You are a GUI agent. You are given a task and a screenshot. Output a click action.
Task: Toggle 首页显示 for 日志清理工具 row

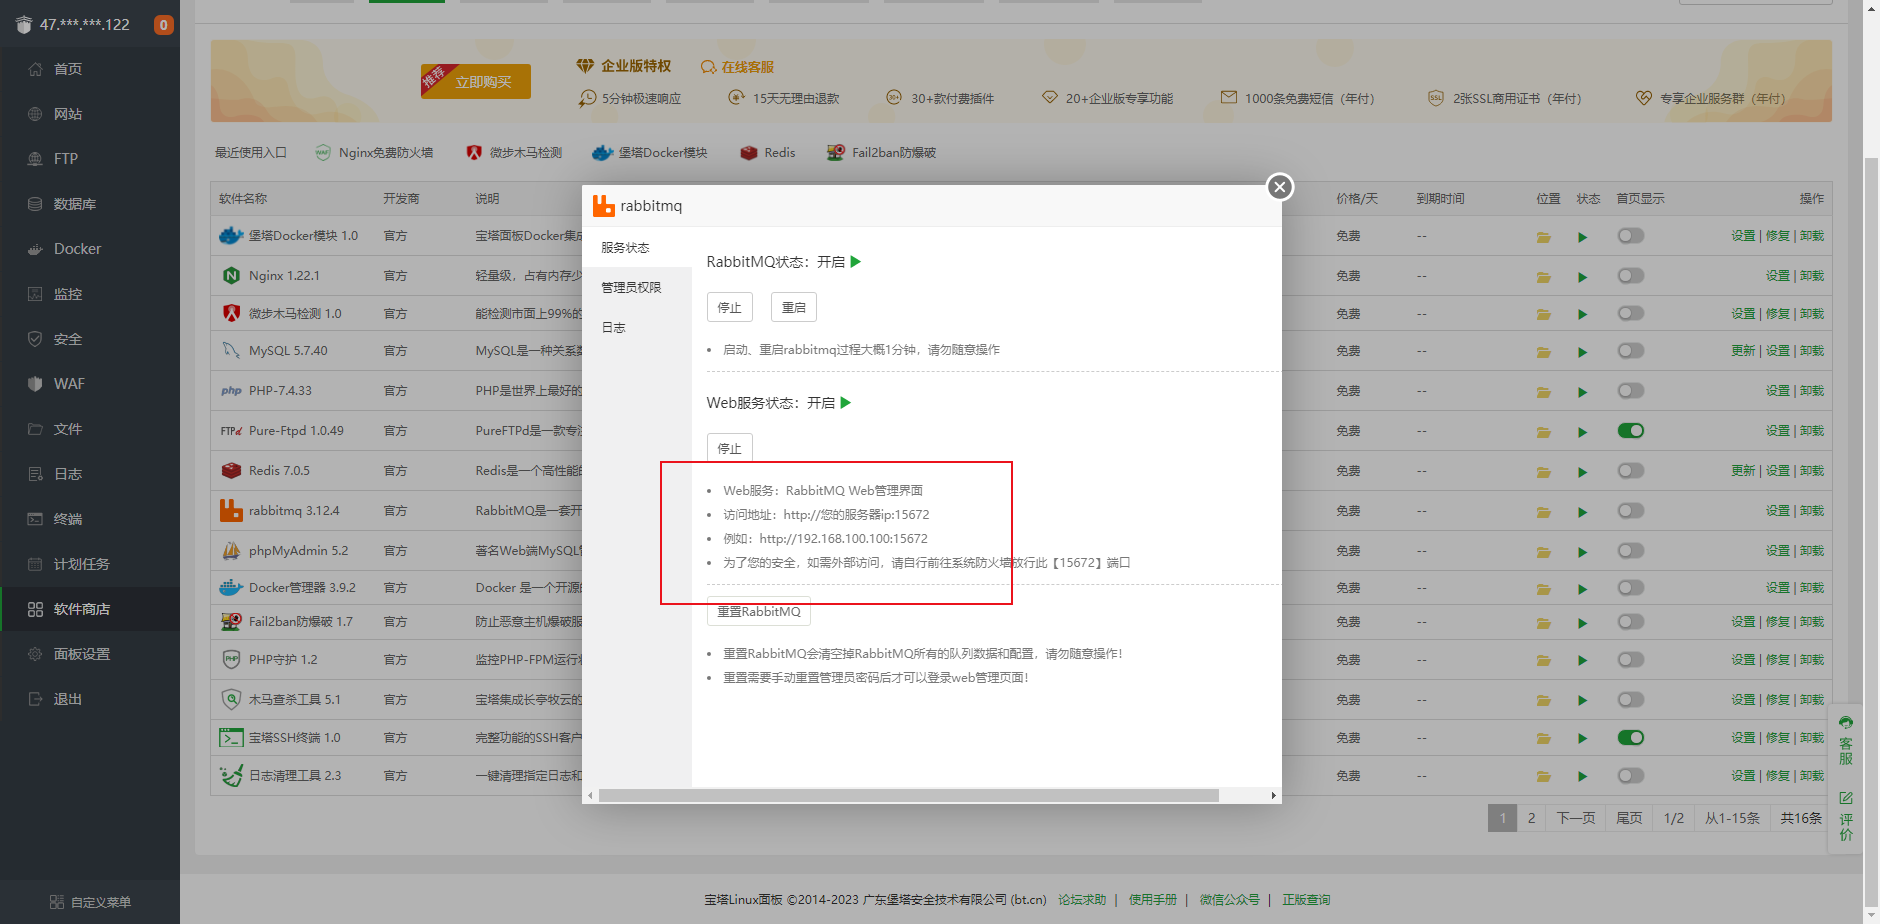[x=1631, y=775]
